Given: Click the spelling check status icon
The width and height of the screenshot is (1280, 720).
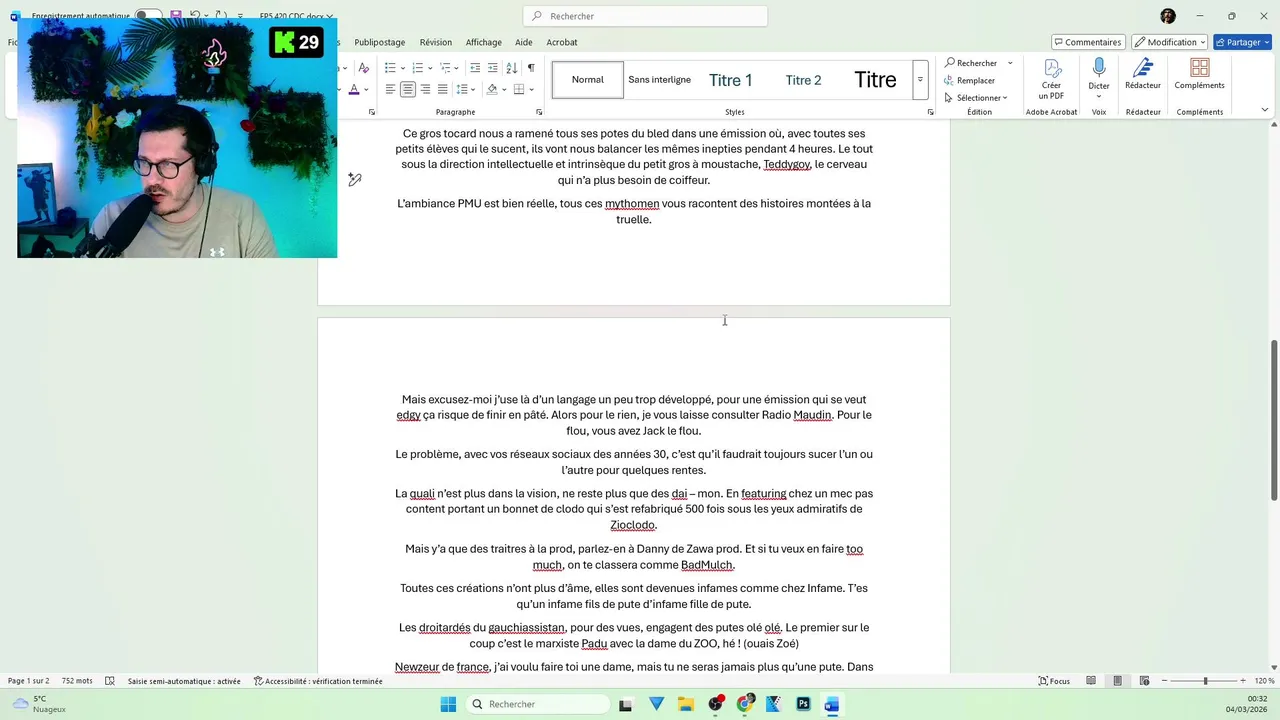Looking at the screenshot, I should [110, 681].
